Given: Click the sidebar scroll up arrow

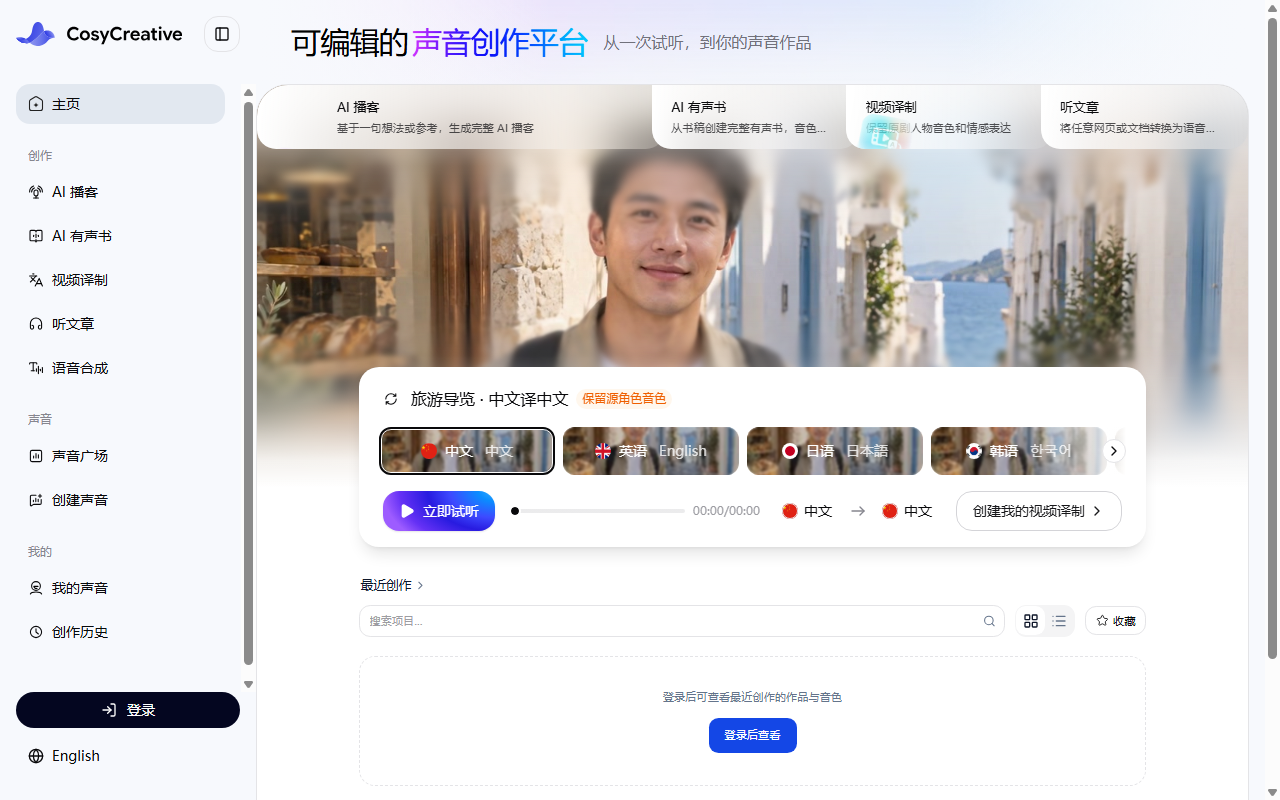Looking at the screenshot, I should [x=249, y=93].
